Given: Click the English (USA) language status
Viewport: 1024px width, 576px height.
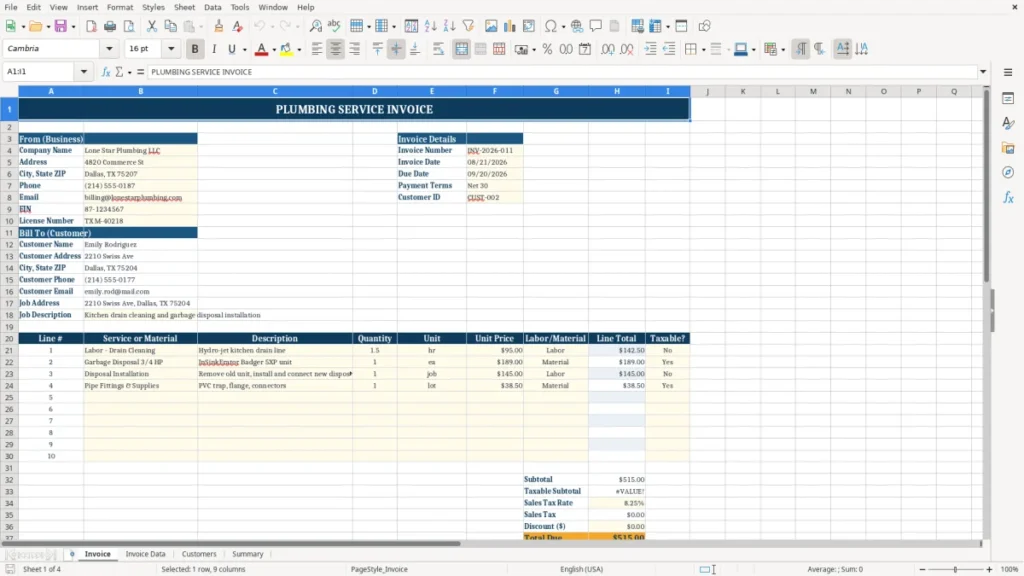Looking at the screenshot, I should click(581, 569).
